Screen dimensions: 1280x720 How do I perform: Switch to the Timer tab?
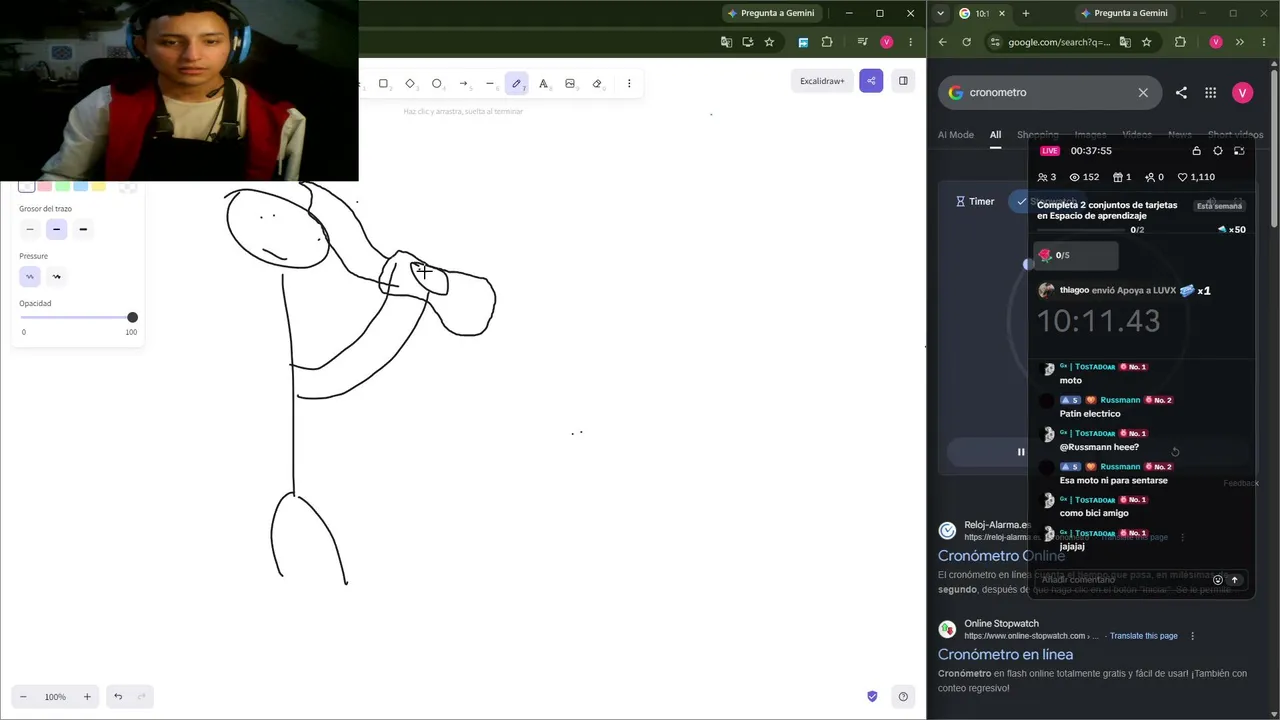pyautogui.click(x=975, y=201)
